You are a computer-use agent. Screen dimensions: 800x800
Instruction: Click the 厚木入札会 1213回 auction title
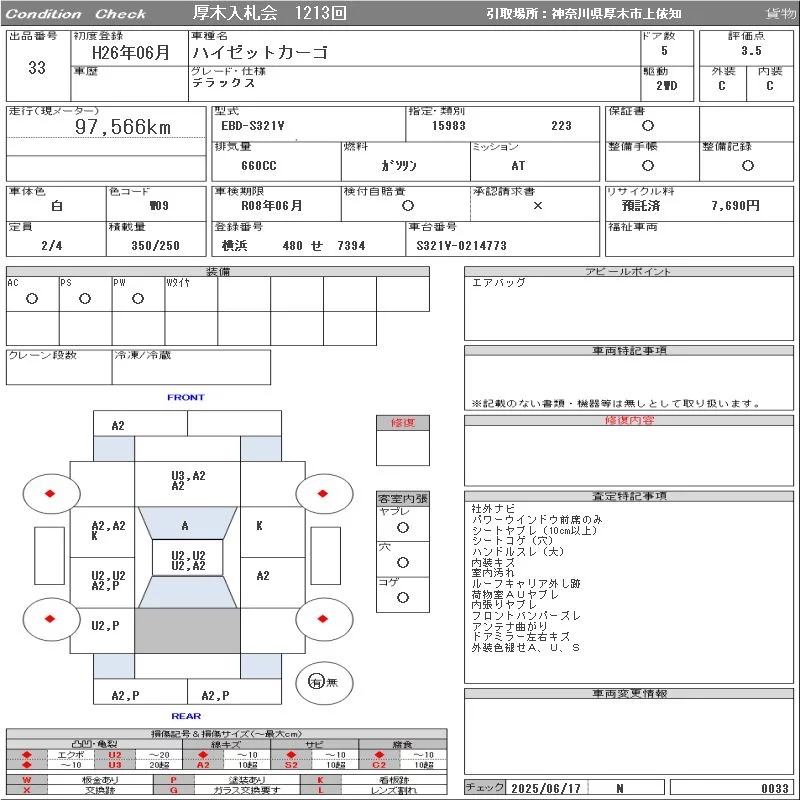coord(269,13)
